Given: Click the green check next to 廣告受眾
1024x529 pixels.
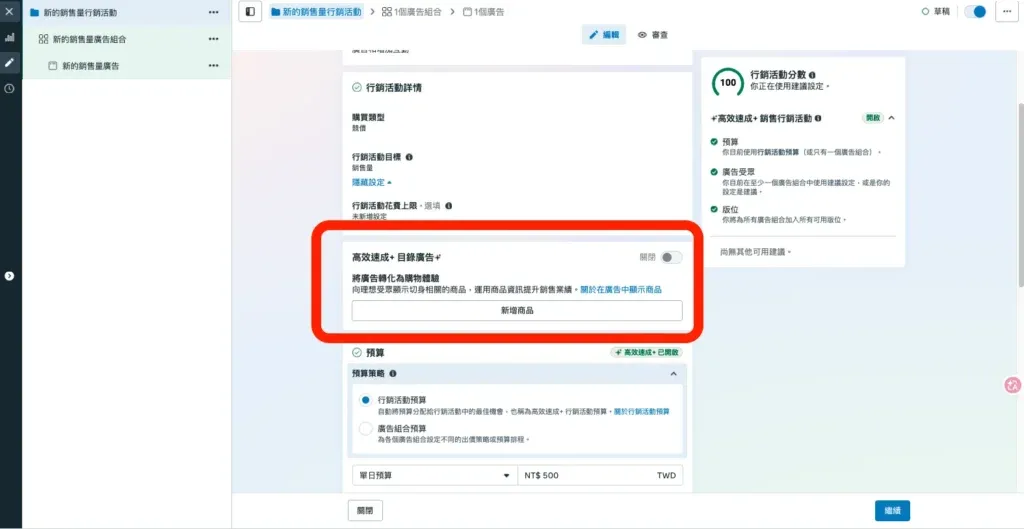Looking at the screenshot, I should pos(714,172).
